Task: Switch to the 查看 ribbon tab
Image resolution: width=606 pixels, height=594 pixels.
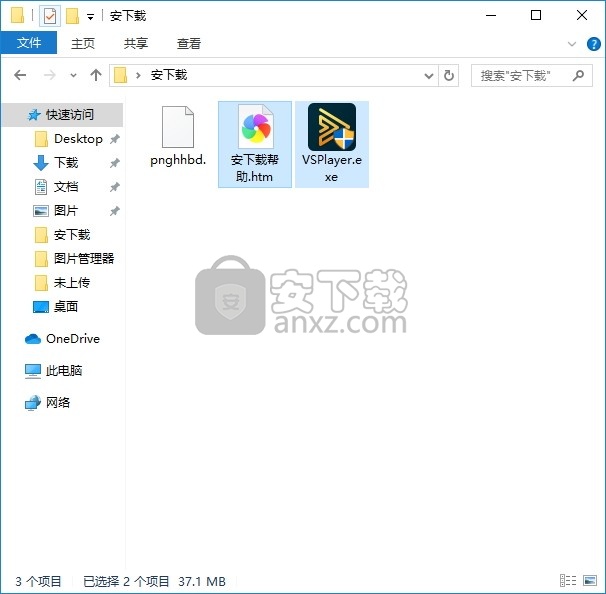Action: (x=189, y=43)
